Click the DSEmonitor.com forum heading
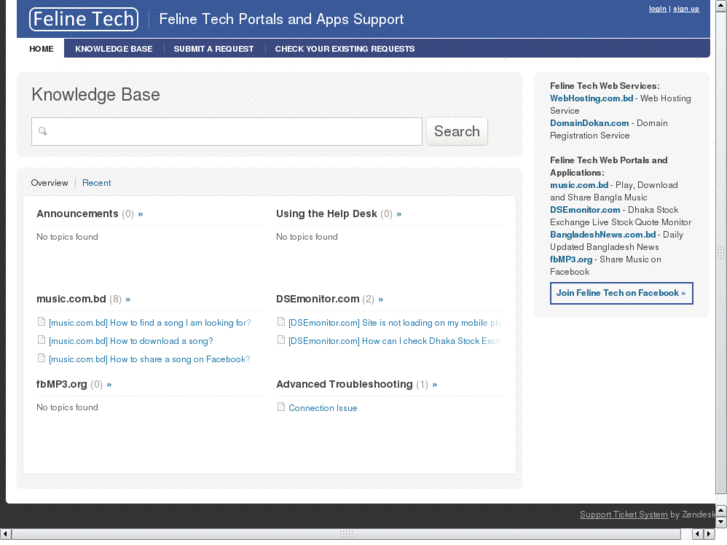Screen dimensions: 727x545 [x=318, y=299]
